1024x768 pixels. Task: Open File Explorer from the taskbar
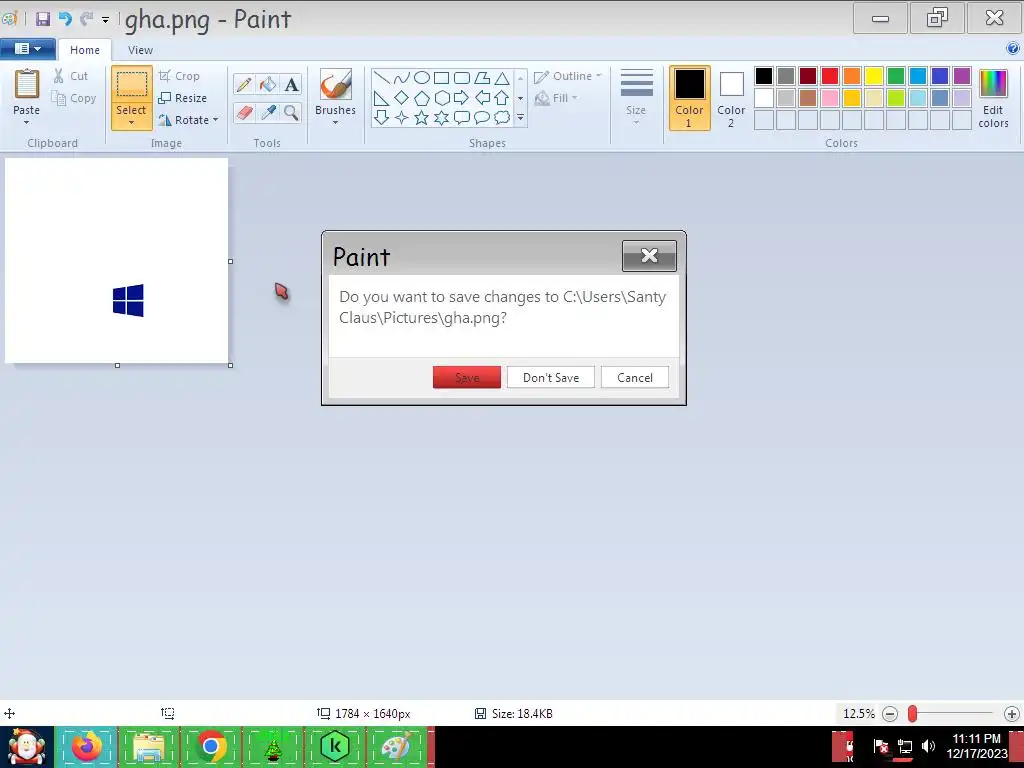tap(149, 746)
